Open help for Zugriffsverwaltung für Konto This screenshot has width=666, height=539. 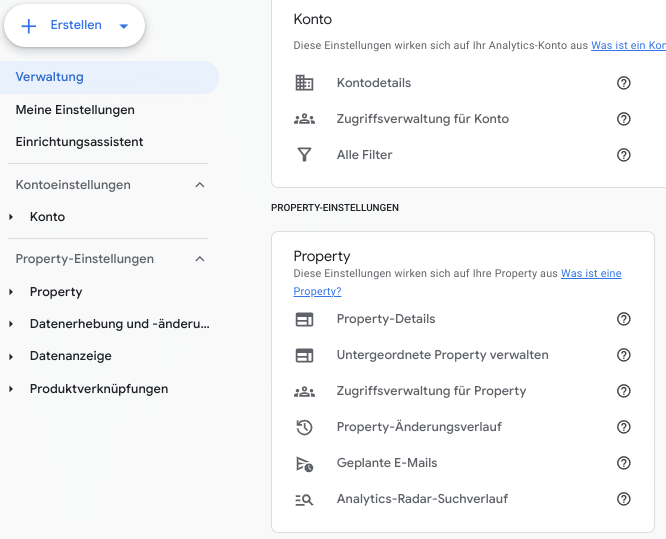click(x=624, y=119)
